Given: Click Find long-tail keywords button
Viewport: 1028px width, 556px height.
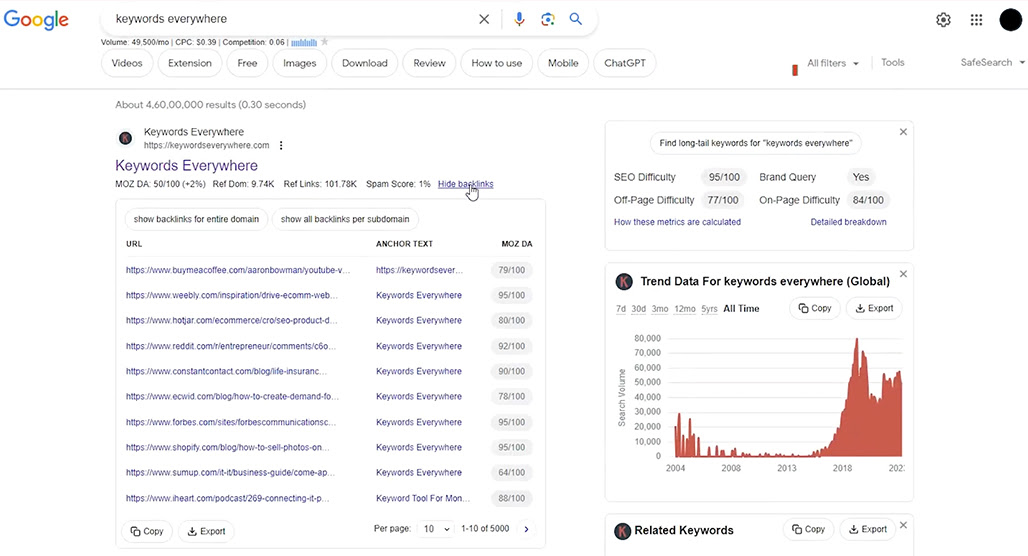Looking at the screenshot, I should click(755, 143).
